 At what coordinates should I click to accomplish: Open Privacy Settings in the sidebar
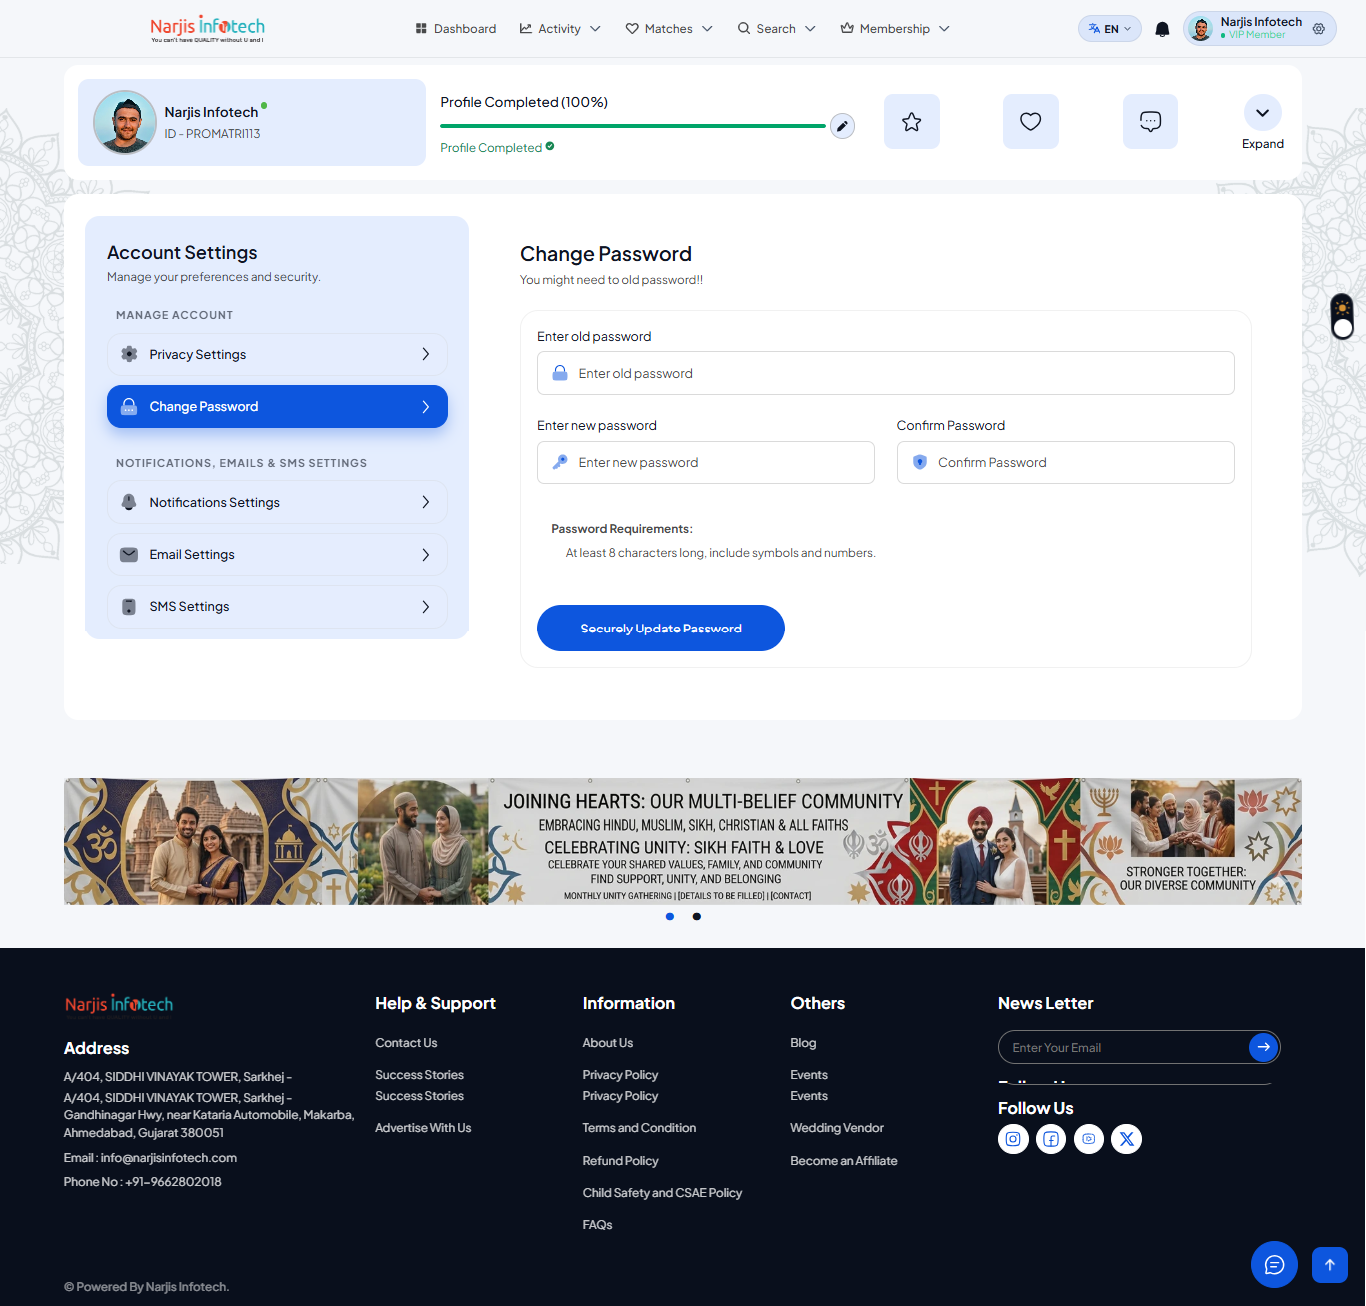[x=277, y=354]
